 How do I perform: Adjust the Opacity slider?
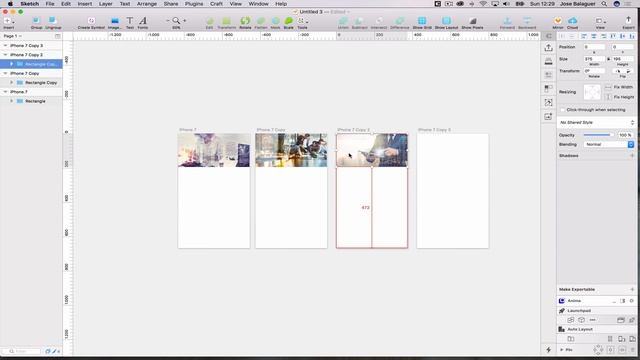point(598,135)
